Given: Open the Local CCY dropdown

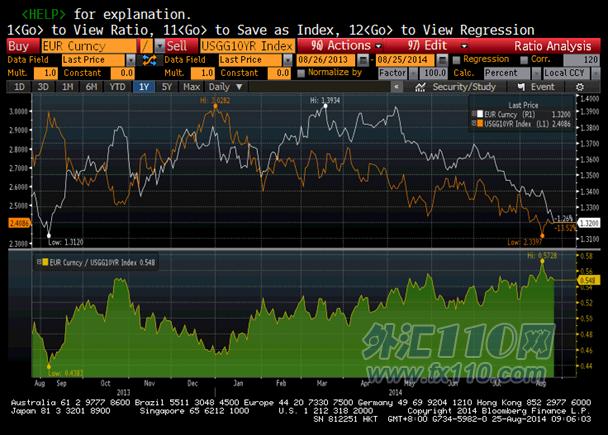Looking at the screenshot, I should point(595,73).
